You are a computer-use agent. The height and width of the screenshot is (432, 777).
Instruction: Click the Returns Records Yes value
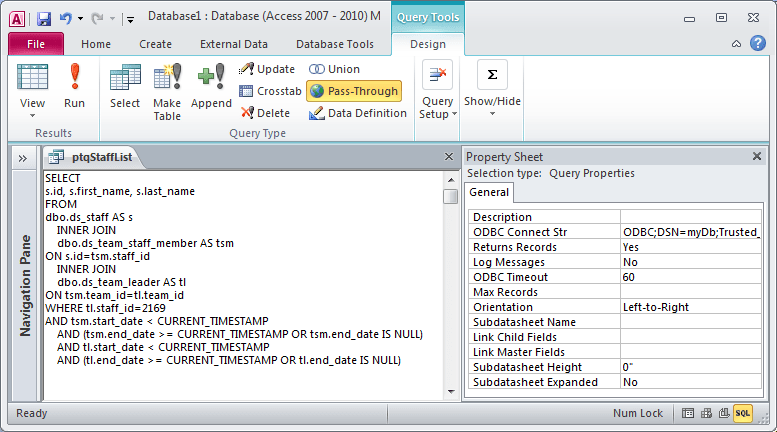[691, 247]
